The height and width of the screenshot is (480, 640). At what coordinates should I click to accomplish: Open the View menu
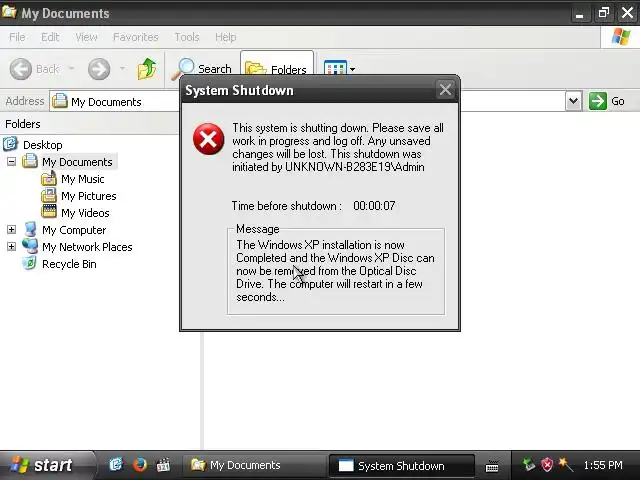86,37
